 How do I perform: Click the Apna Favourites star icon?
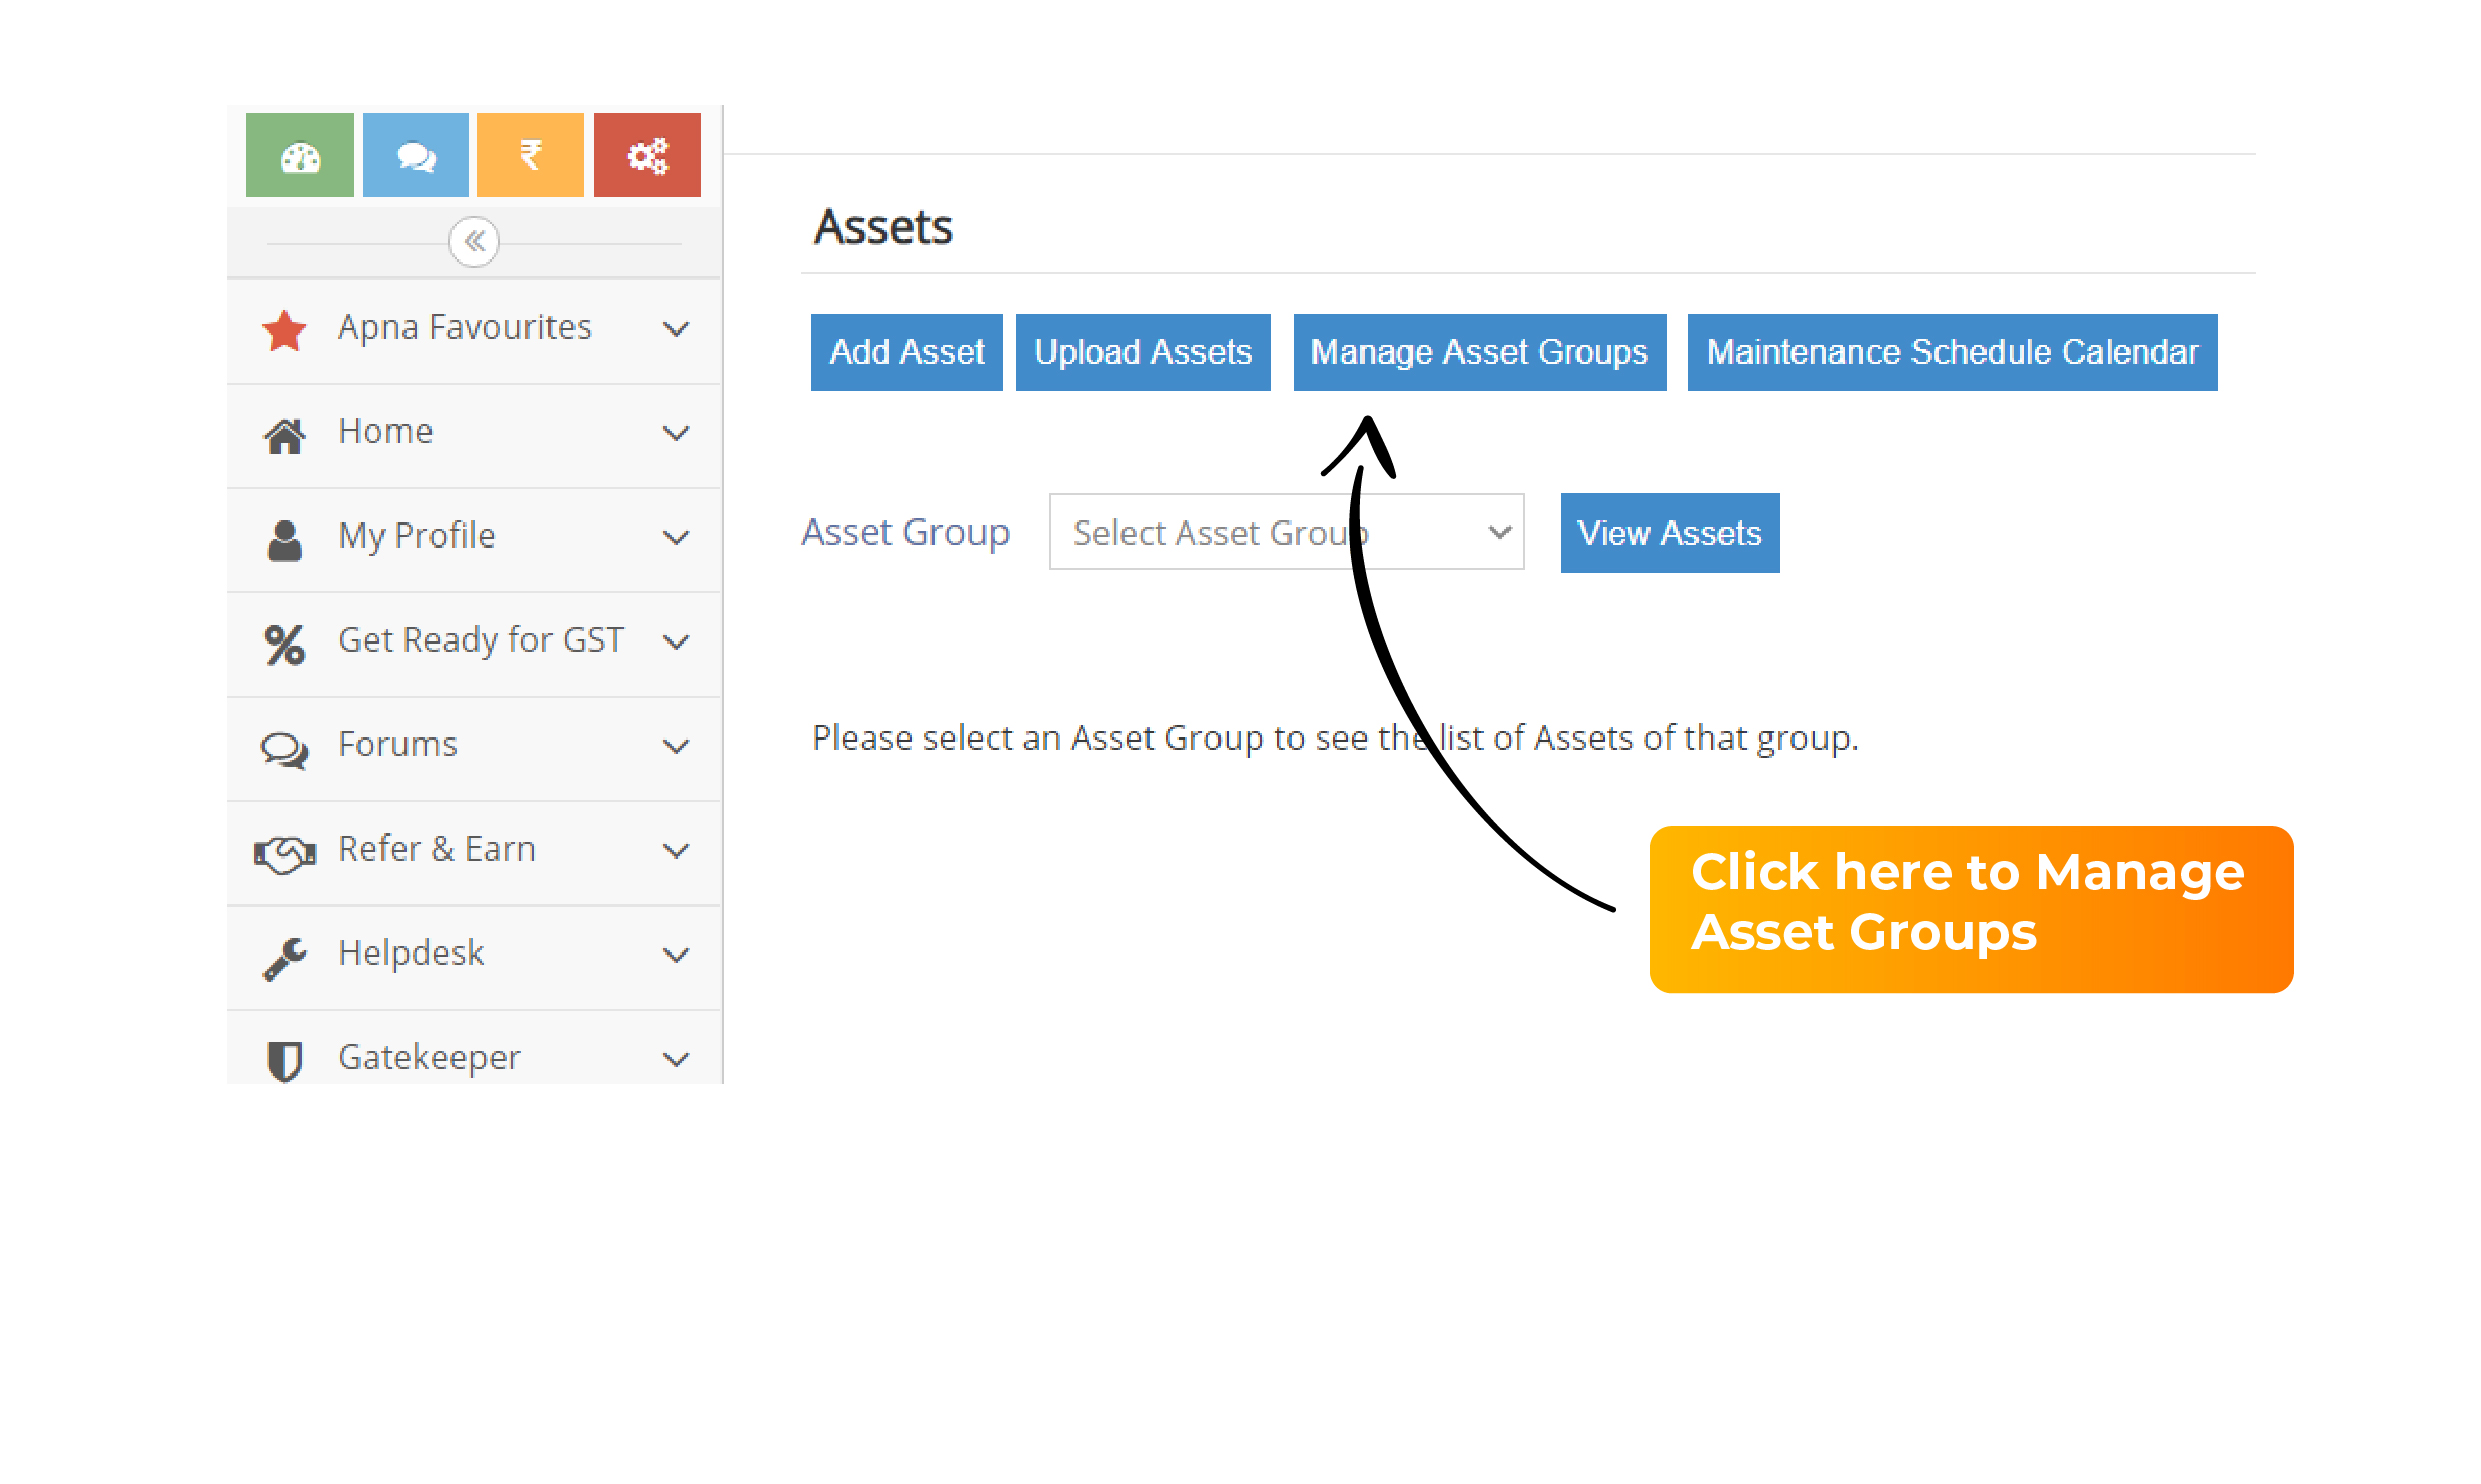[284, 330]
